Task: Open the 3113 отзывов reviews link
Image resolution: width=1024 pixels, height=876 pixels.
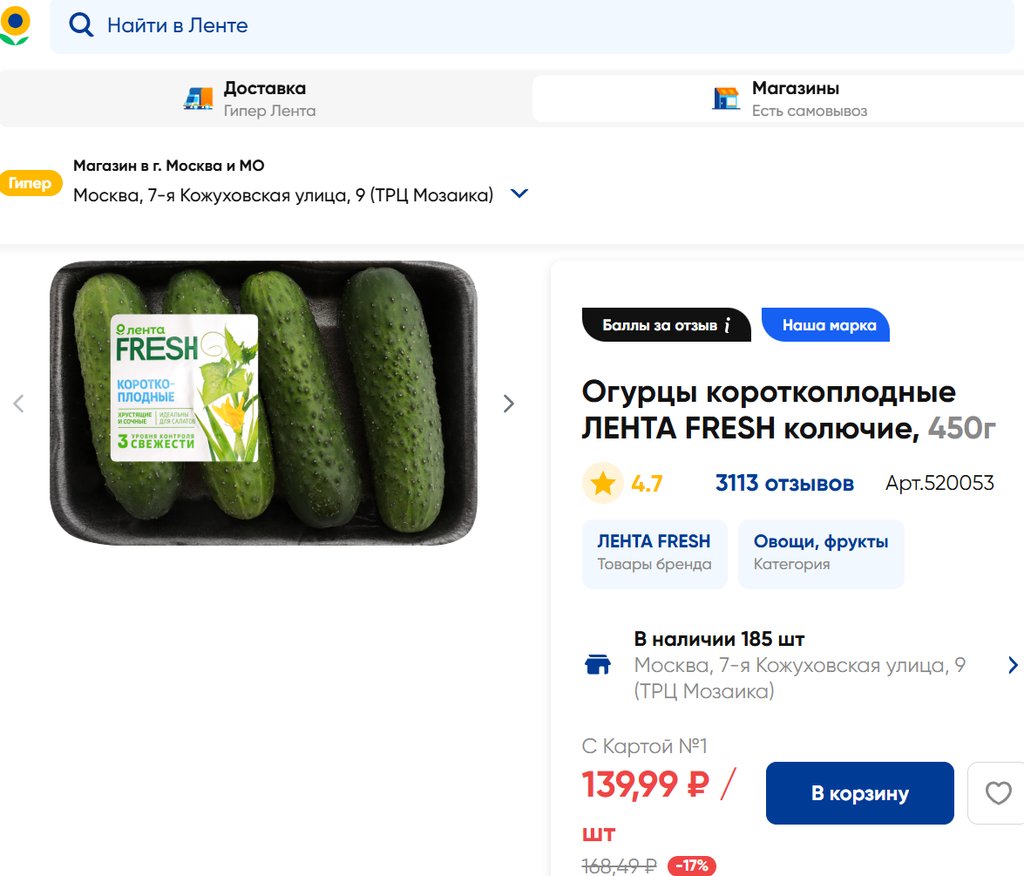Action: (x=784, y=484)
